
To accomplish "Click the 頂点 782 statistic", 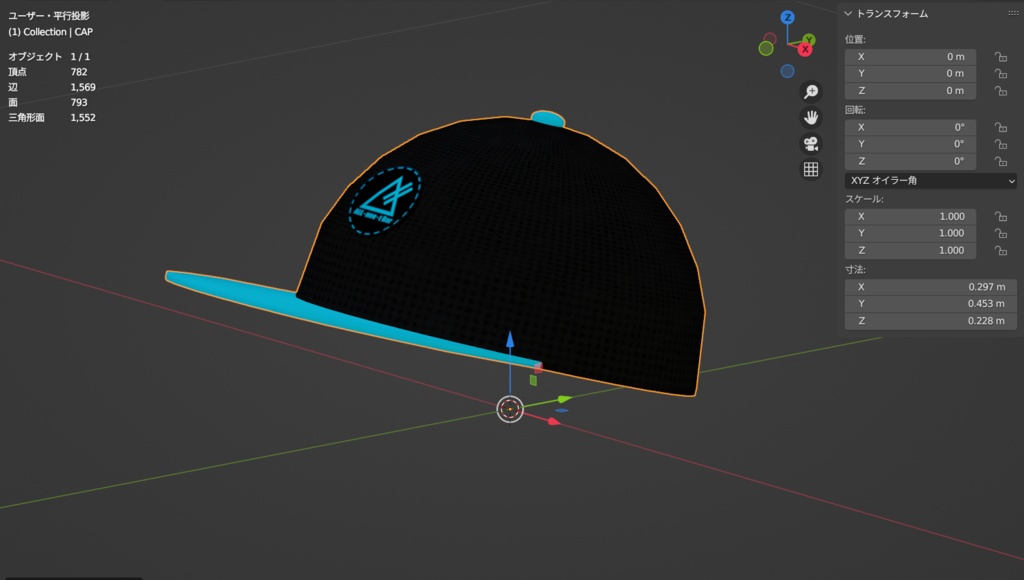I will [47, 72].
